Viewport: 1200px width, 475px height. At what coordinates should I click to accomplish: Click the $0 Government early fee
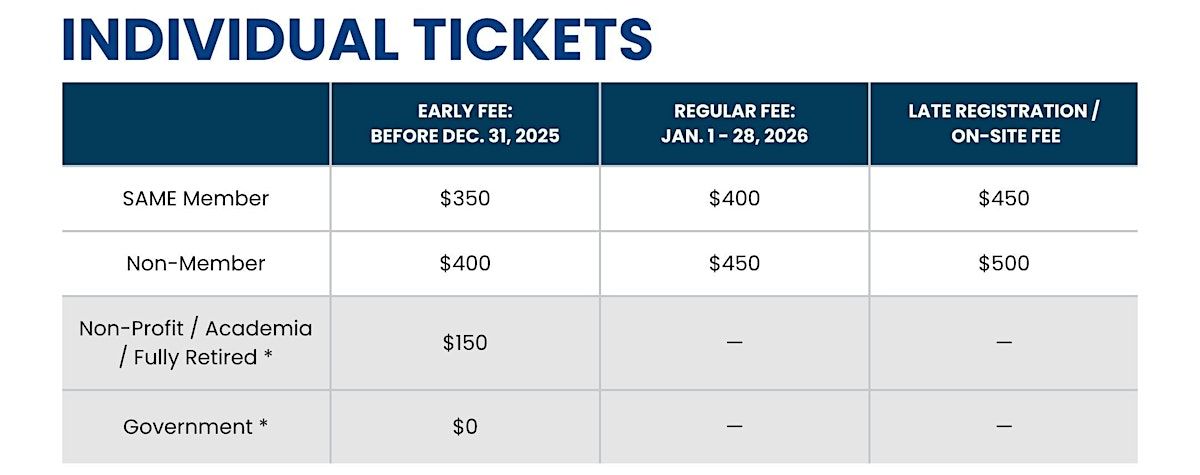(465, 426)
